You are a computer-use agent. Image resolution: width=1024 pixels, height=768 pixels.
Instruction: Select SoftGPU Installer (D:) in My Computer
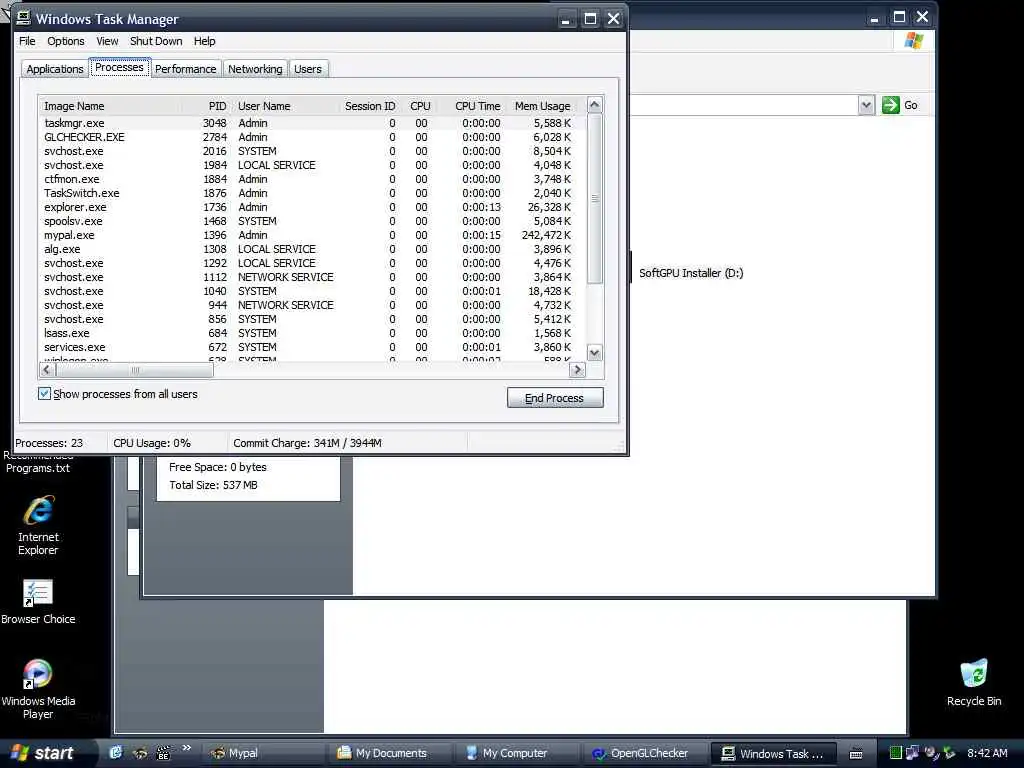pyautogui.click(x=691, y=273)
